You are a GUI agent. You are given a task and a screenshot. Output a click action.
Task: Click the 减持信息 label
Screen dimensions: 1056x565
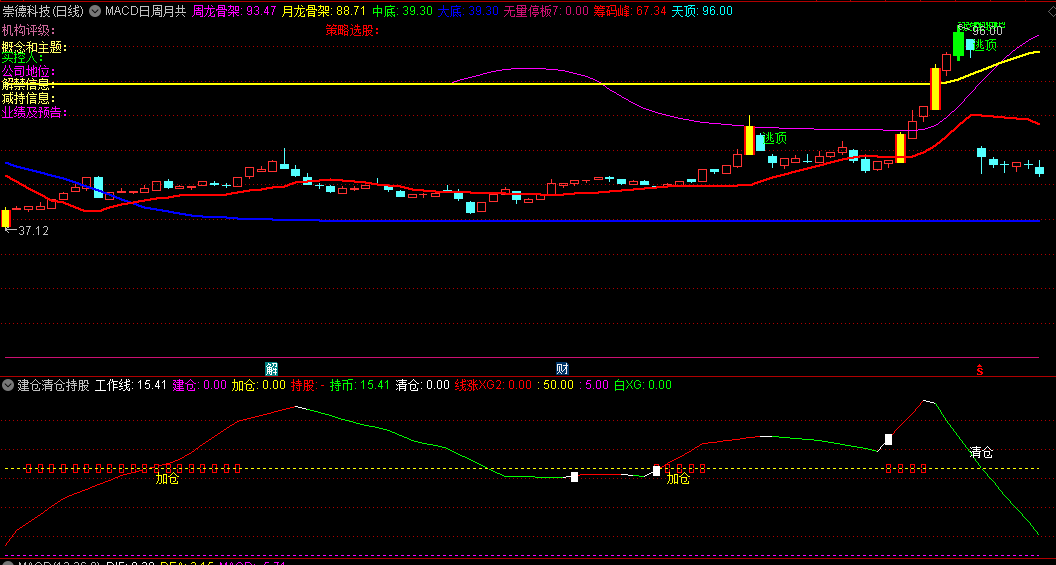[28, 98]
